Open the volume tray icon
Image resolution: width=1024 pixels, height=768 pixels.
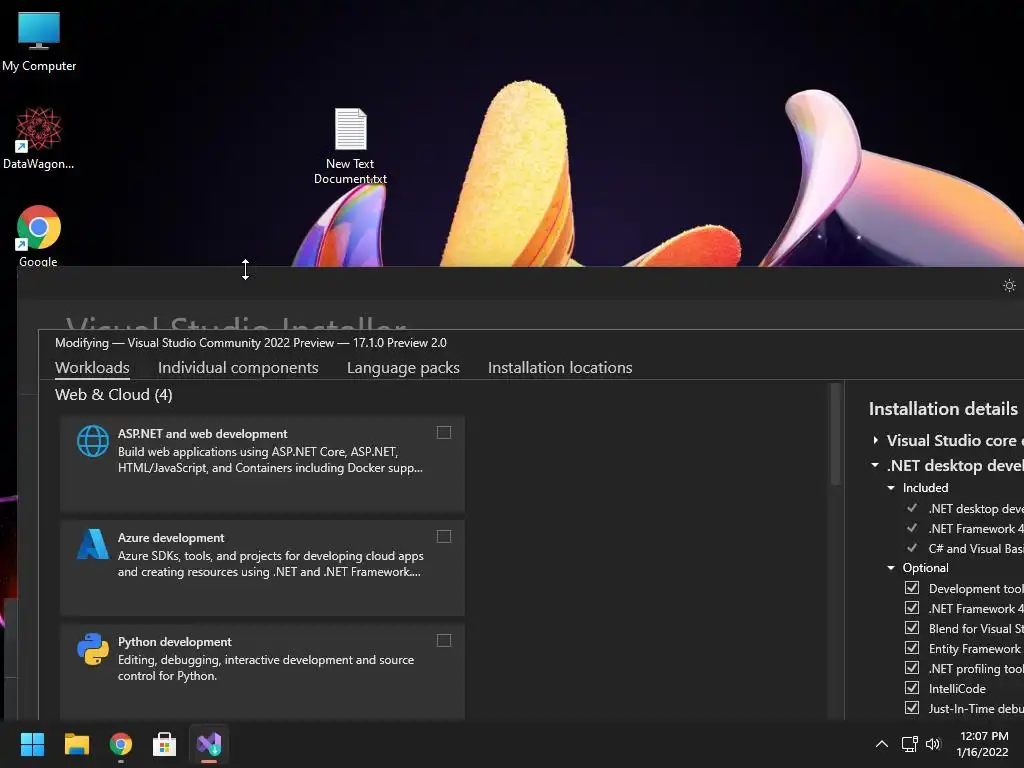[x=933, y=744]
